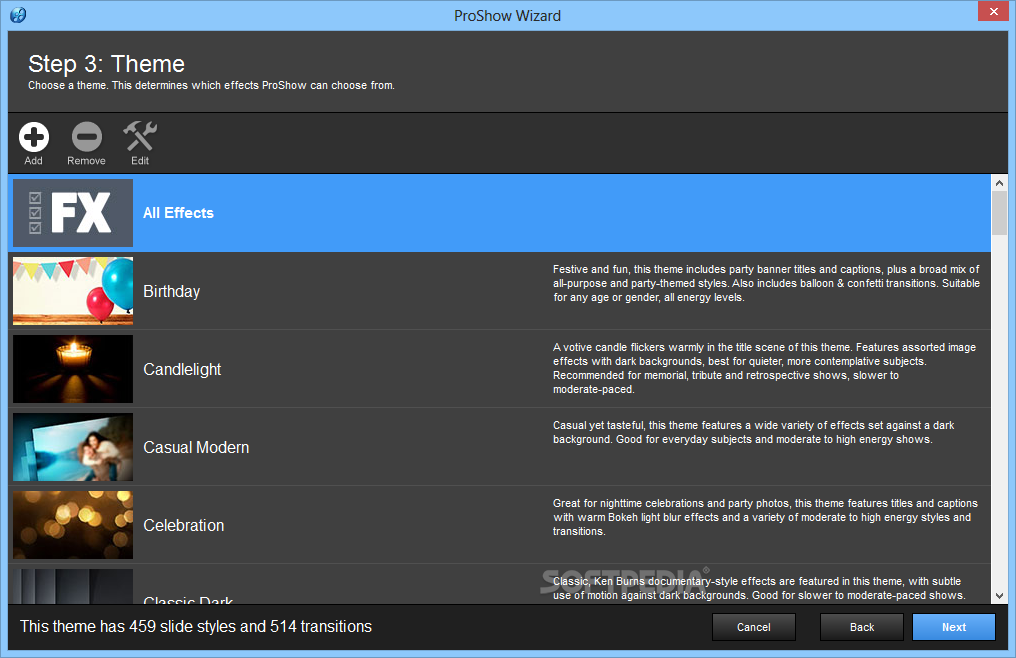Select the Celebration bokeh thumbnail
This screenshot has width=1016, height=658.
[73, 524]
